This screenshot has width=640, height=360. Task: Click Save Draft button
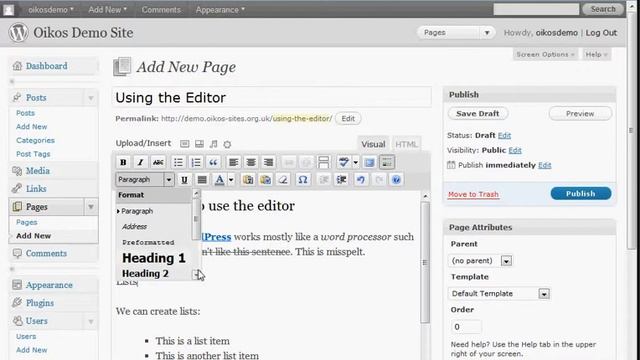pos(478,113)
